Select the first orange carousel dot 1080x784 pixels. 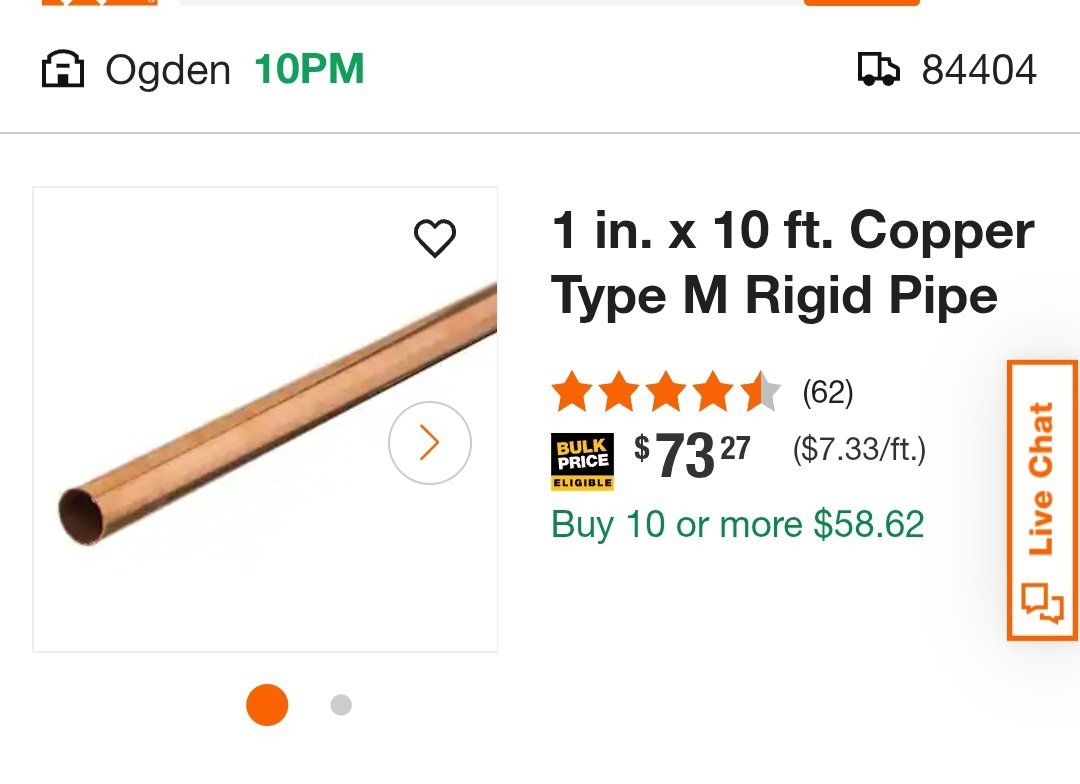(x=267, y=705)
